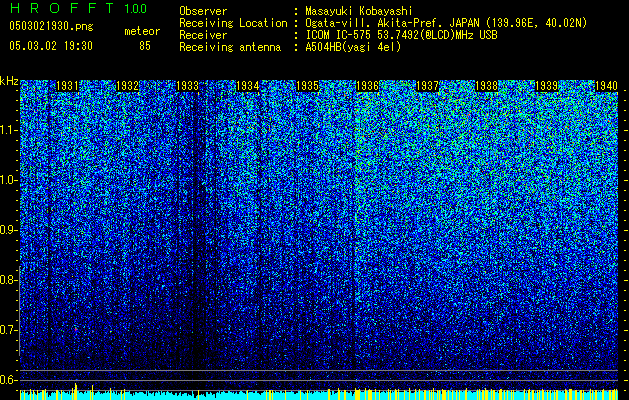Click the 0.8 frequency axis label
629x400 pixels.
(8, 280)
